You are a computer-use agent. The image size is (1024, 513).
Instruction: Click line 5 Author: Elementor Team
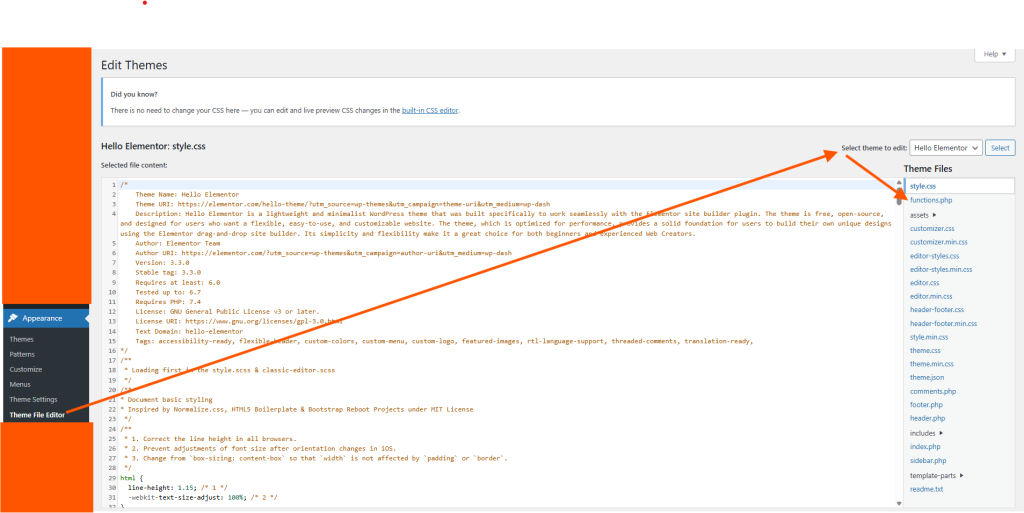point(177,243)
